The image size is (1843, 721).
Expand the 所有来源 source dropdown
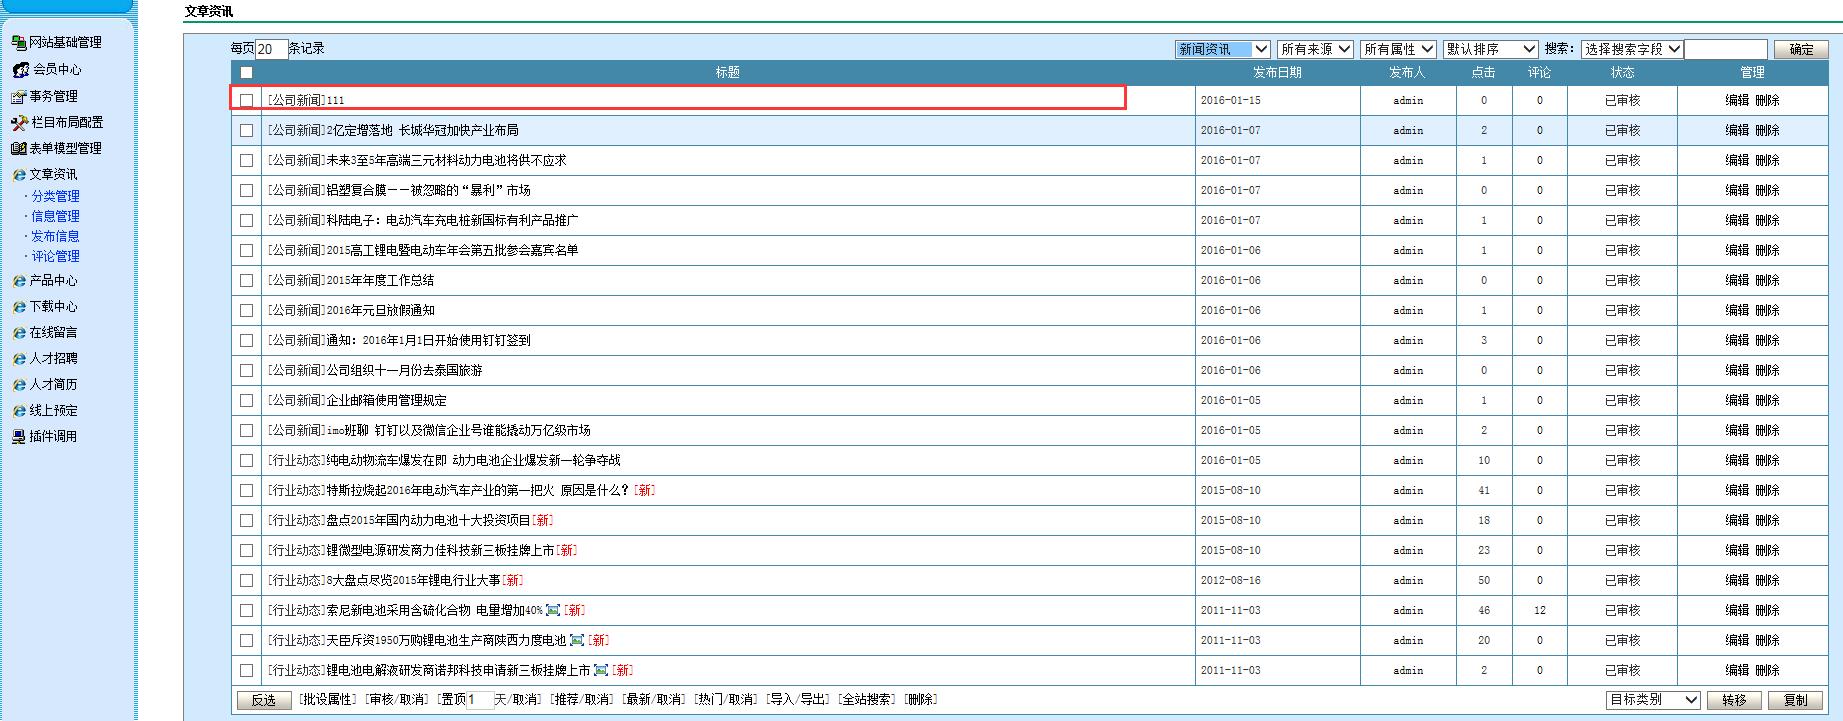1315,49
